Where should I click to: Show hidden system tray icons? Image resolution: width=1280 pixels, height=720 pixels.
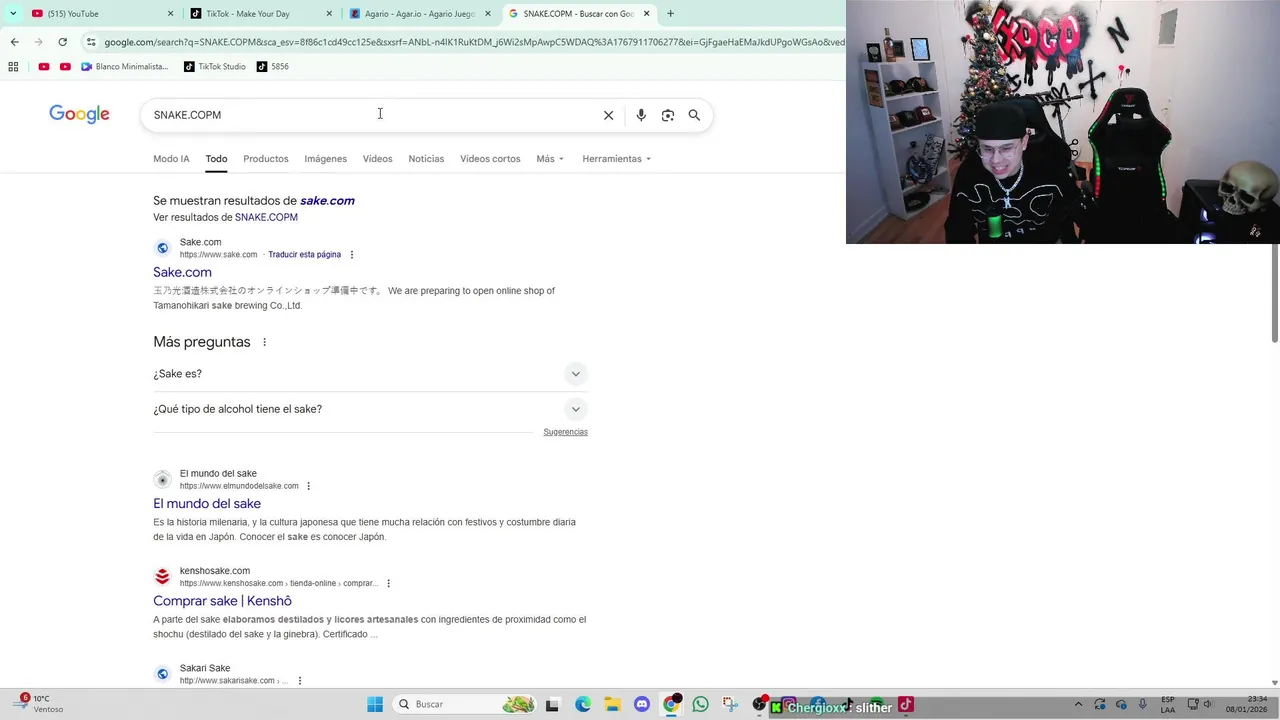pyautogui.click(x=1078, y=705)
